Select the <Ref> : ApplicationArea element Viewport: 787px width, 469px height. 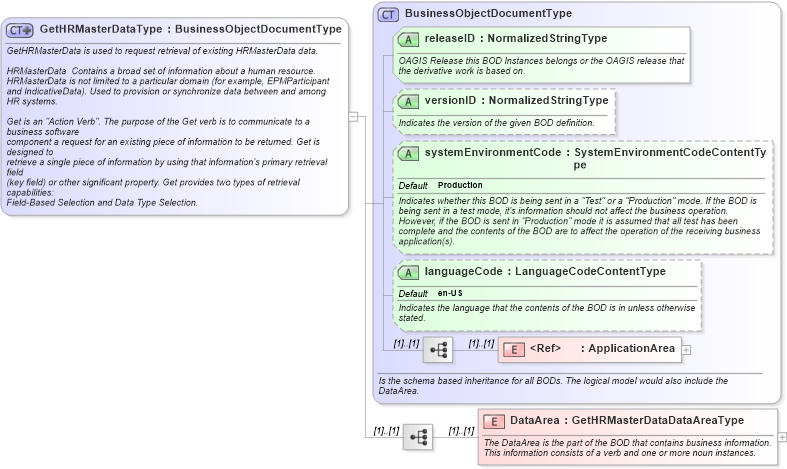coord(590,349)
